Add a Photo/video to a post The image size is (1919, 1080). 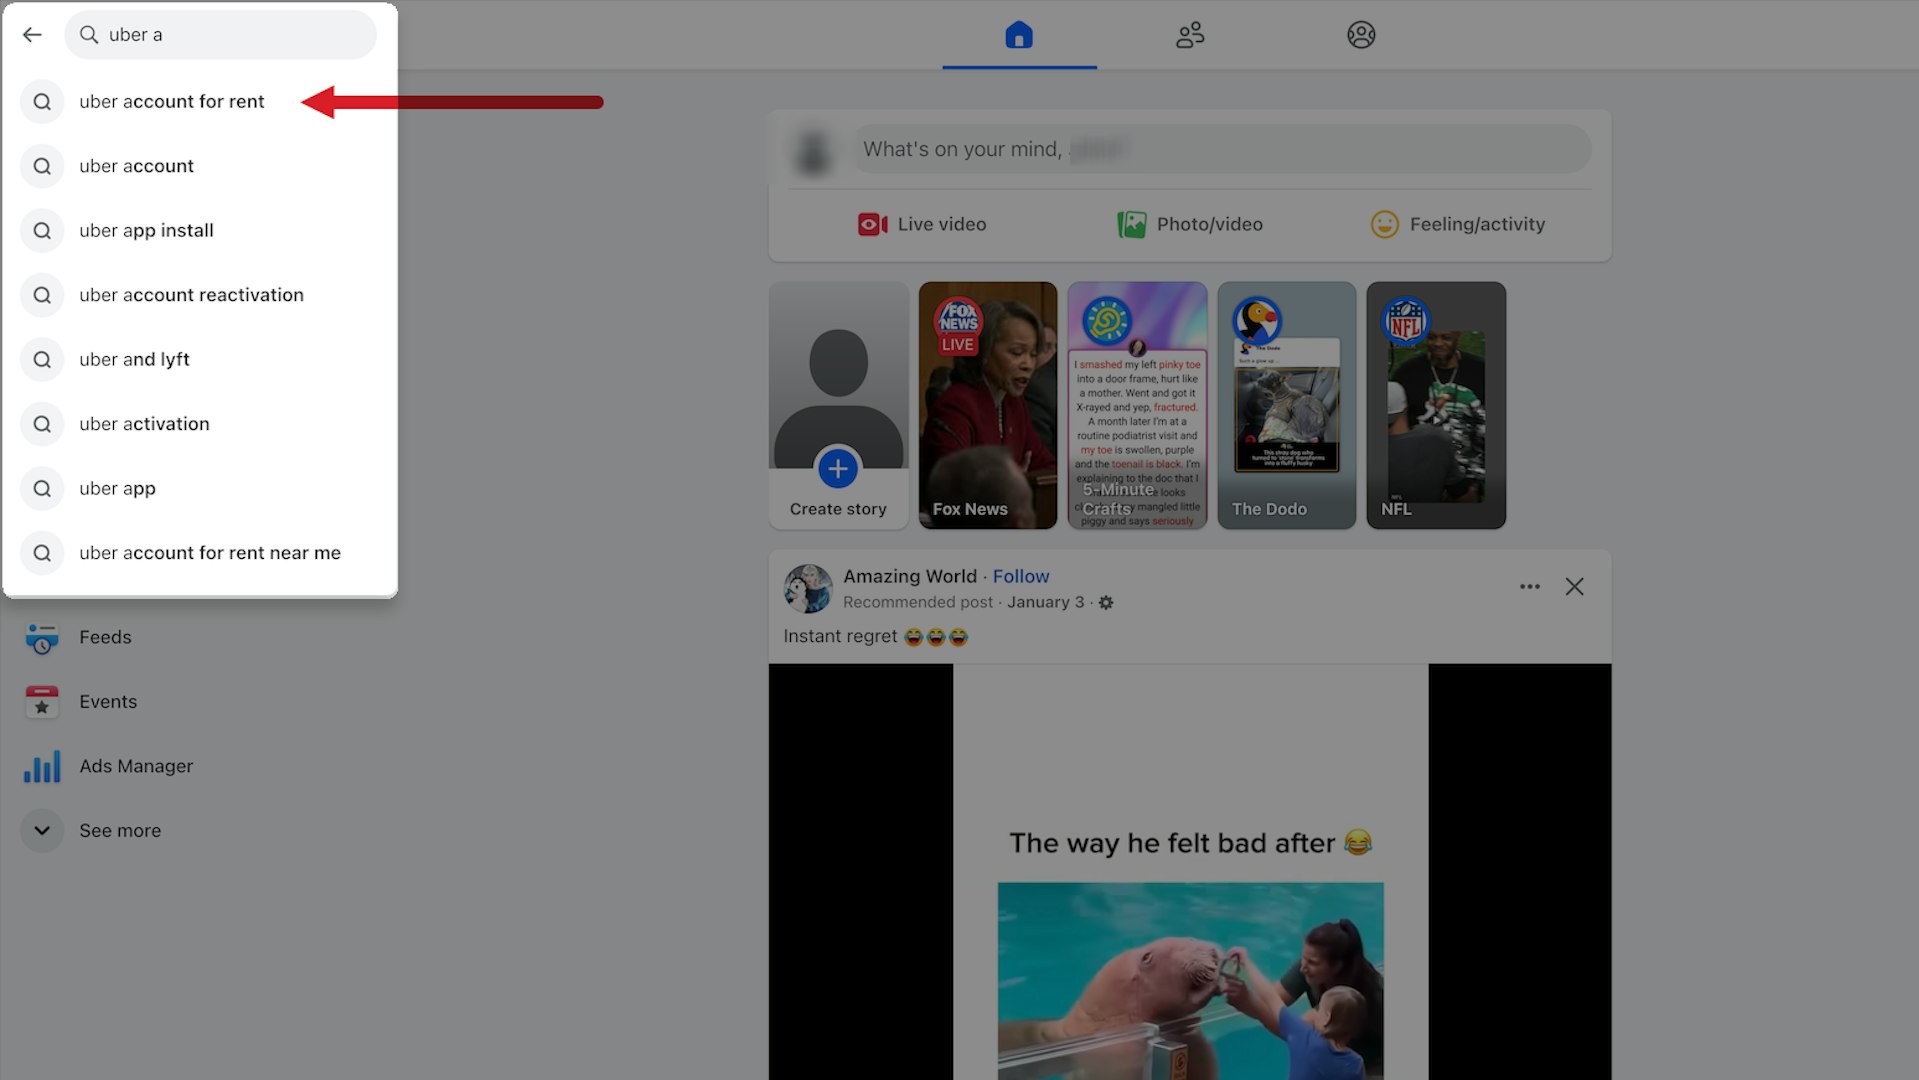coord(1190,224)
